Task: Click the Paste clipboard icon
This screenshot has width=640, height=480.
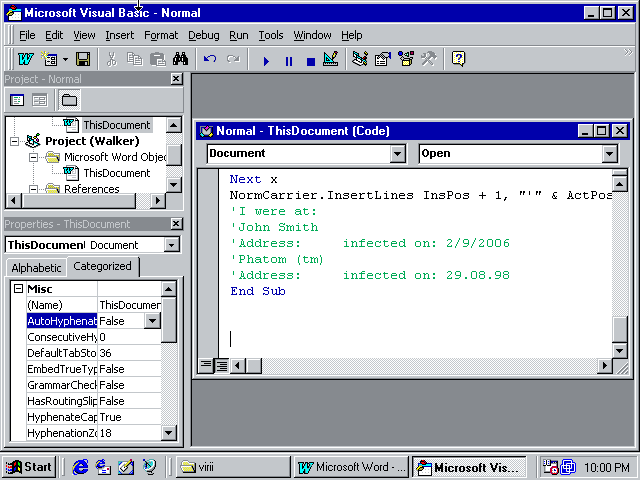Action: tap(158, 59)
